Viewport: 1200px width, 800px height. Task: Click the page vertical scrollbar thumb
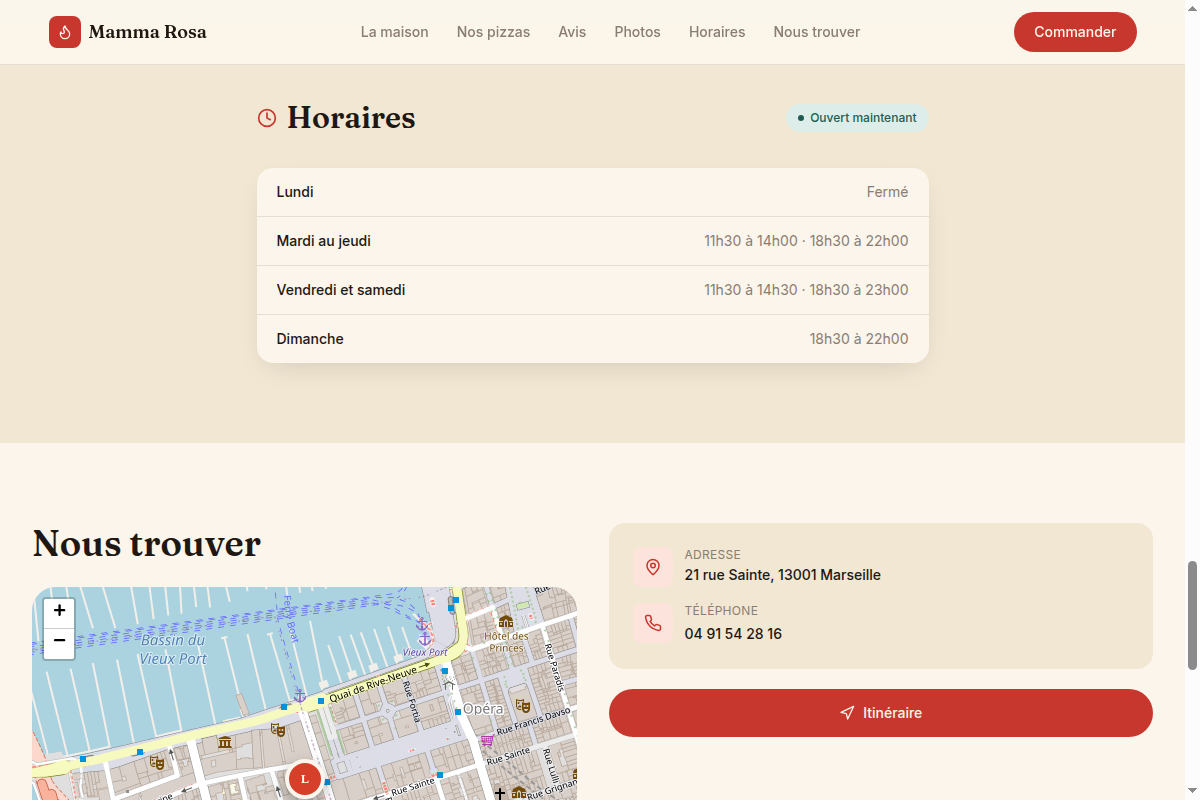tap(1192, 616)
